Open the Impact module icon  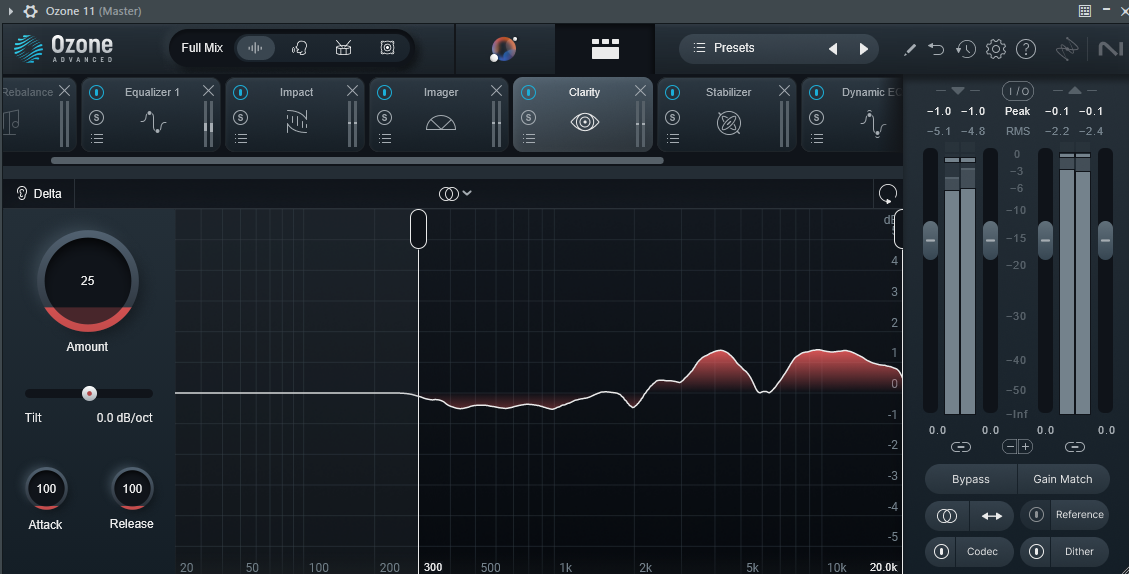[x=297, y=122]
